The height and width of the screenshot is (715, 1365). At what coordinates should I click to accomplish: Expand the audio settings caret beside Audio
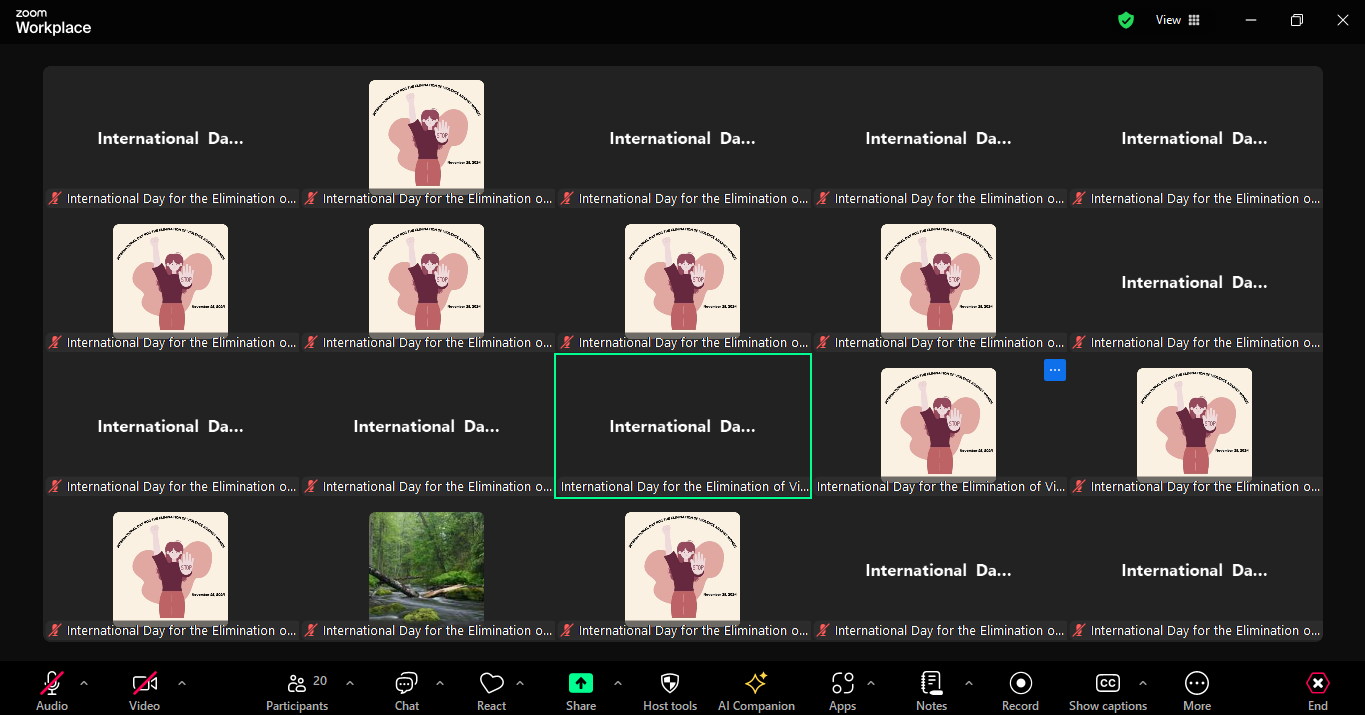point(84,683)
